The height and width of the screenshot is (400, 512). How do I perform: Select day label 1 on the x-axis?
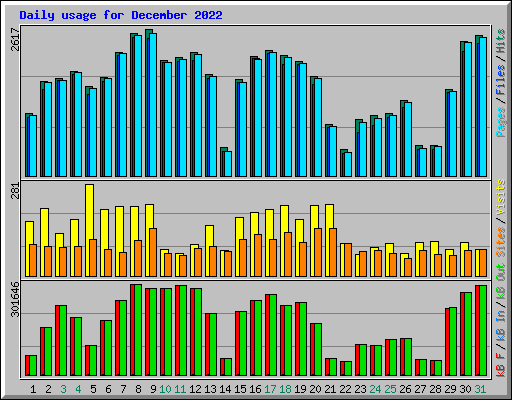coord(33,389)
